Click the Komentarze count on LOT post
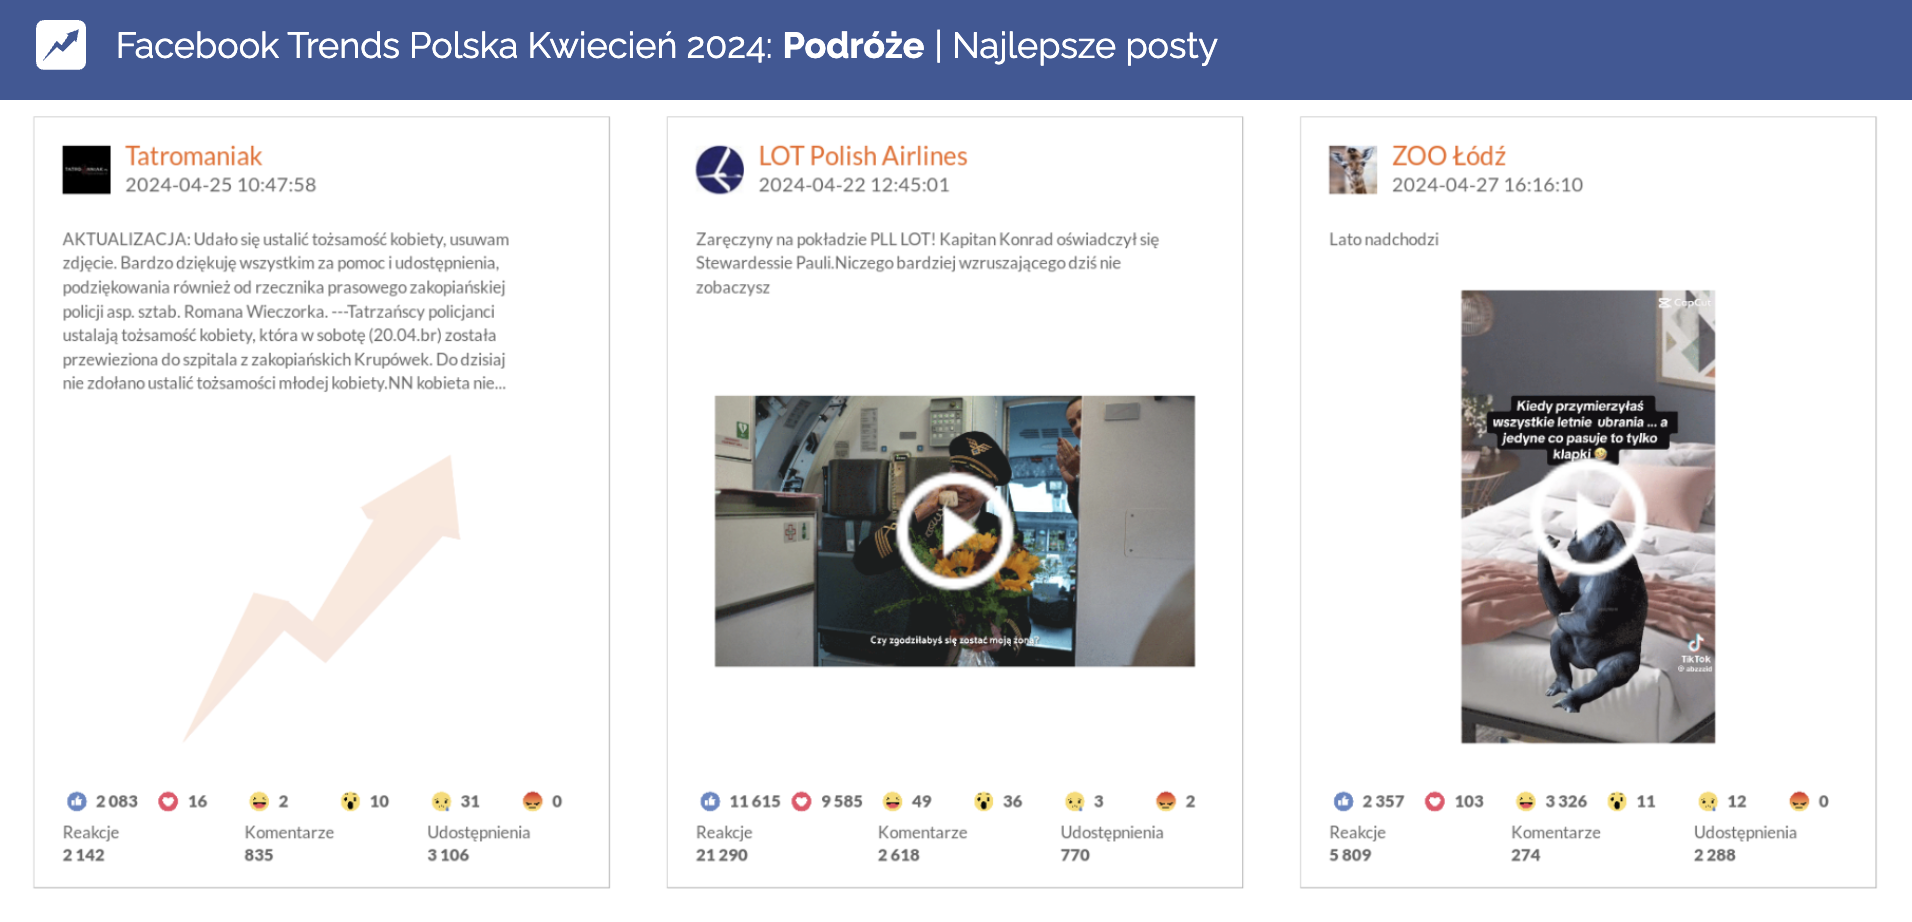 898,855
